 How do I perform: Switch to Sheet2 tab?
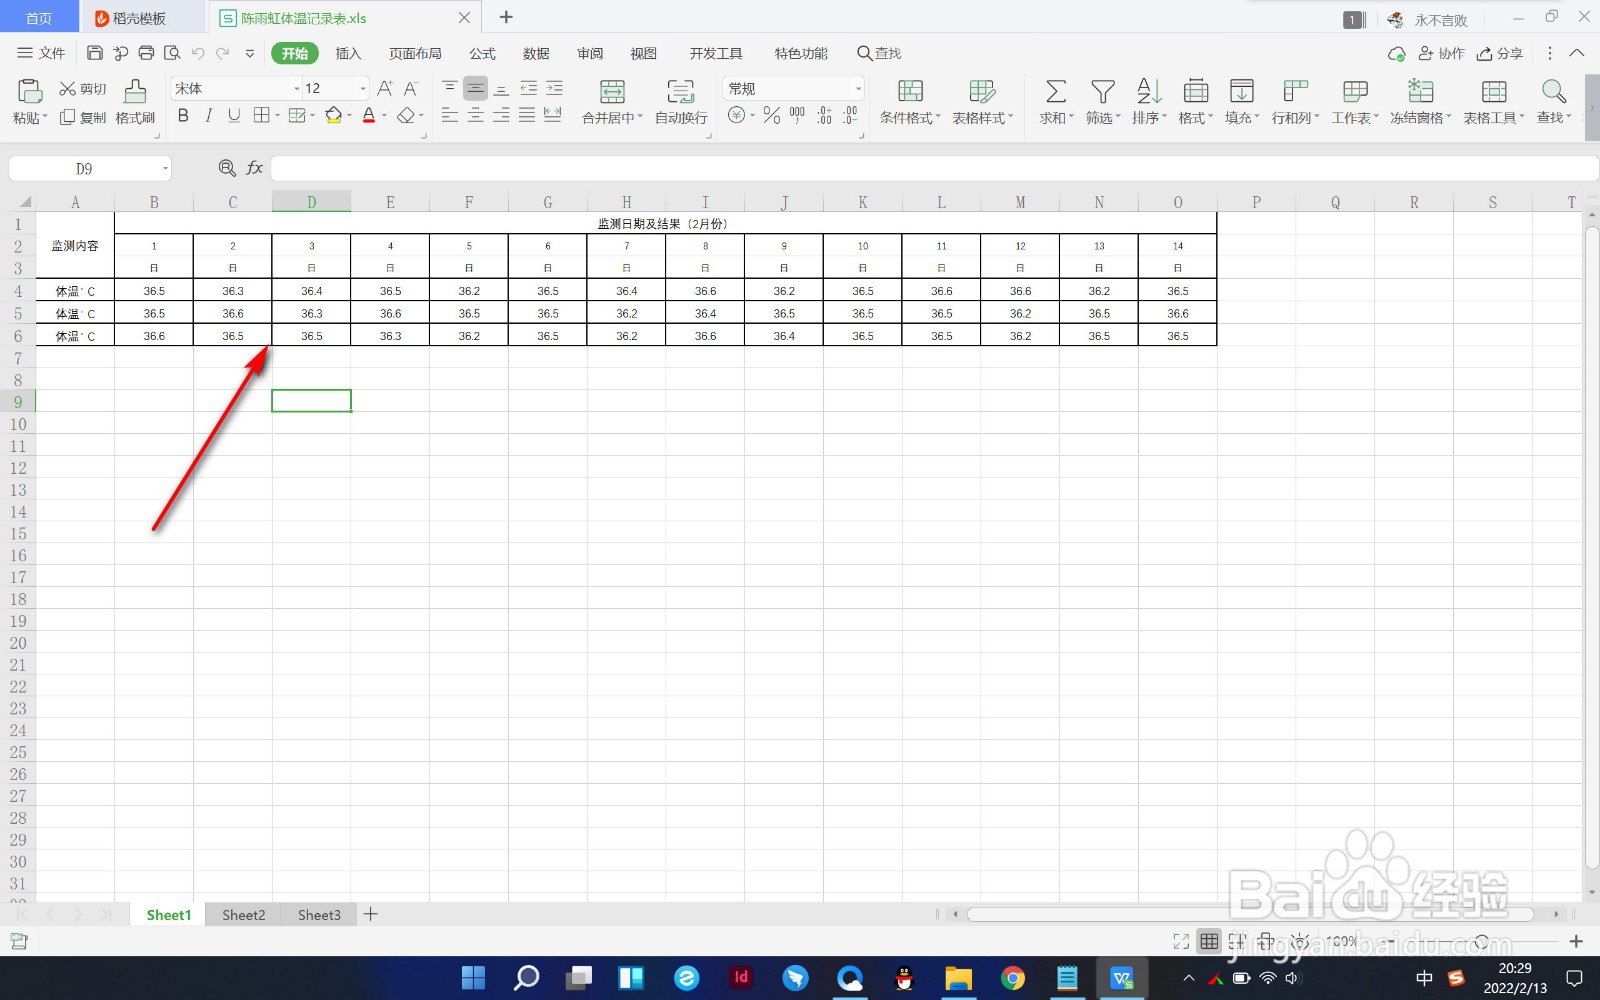point(244,915)
